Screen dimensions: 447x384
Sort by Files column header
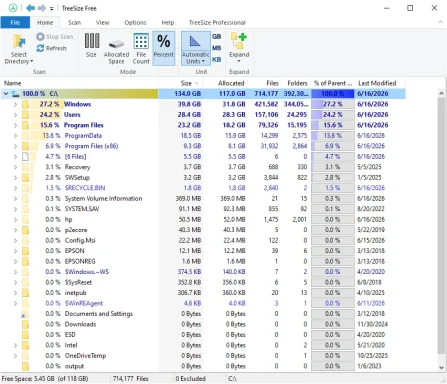(x=264, y=83)
